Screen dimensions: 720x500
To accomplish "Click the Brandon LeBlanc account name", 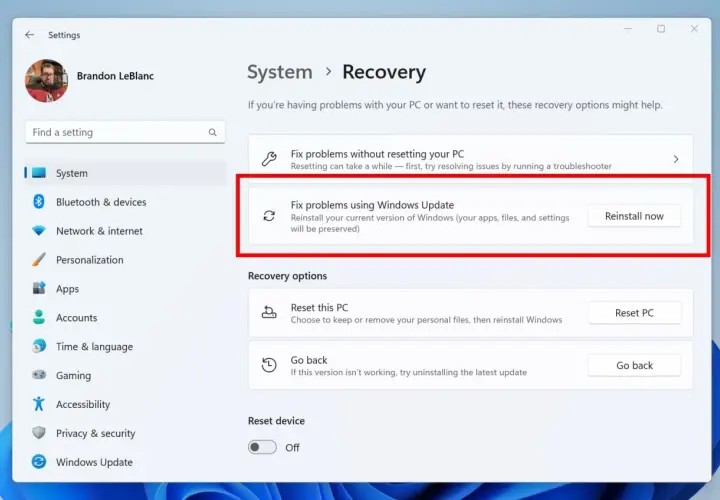I will click(115, 76).
